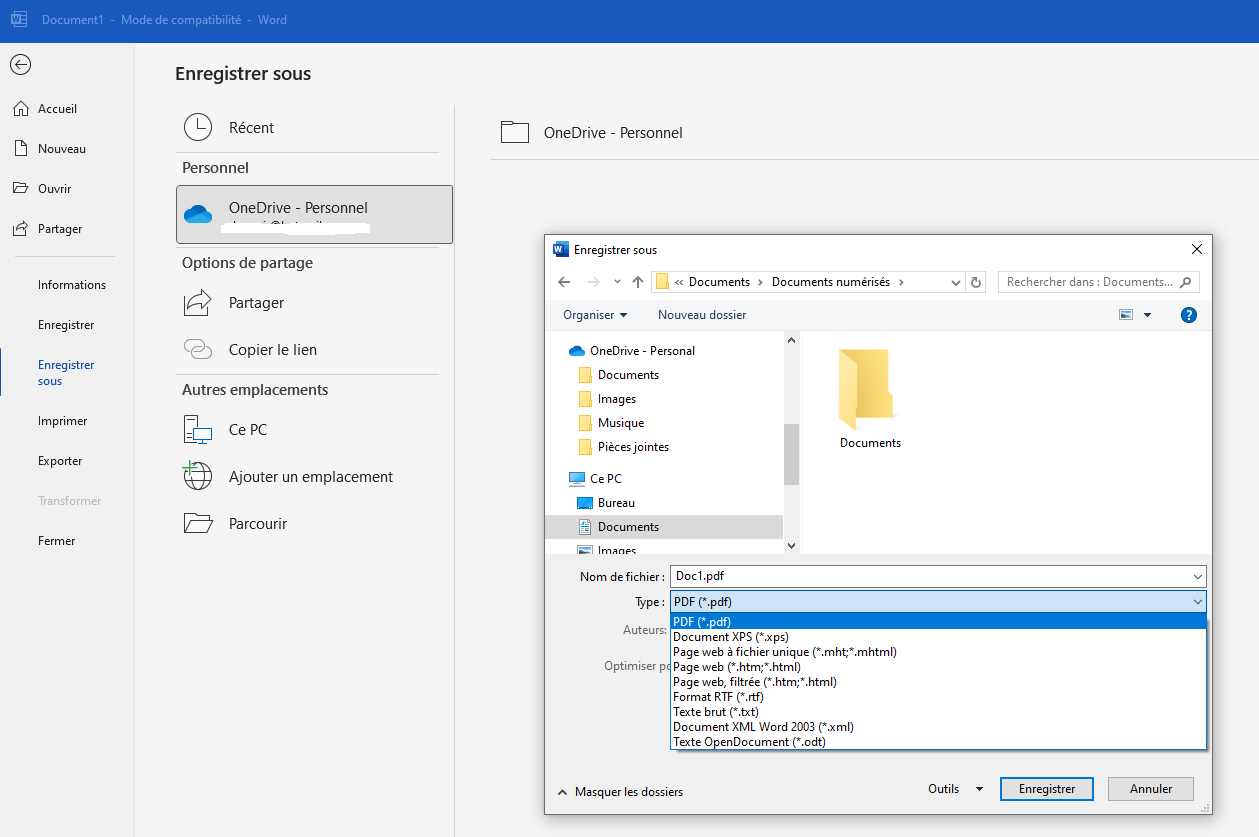The width and height of the screenshot is (1259, 837).
Task: Expand the Organiser dropdown menu
Action: click(595, 315)
